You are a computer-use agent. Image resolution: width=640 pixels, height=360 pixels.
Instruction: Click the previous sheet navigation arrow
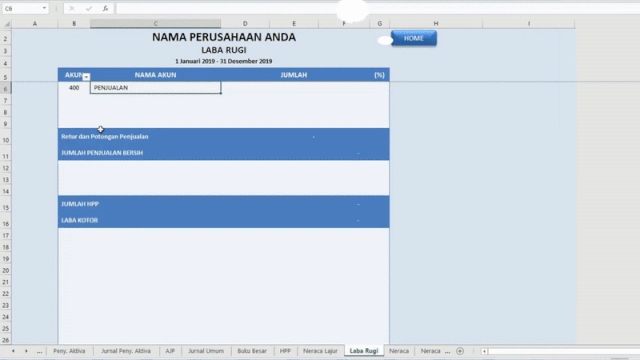click(13, 351)
